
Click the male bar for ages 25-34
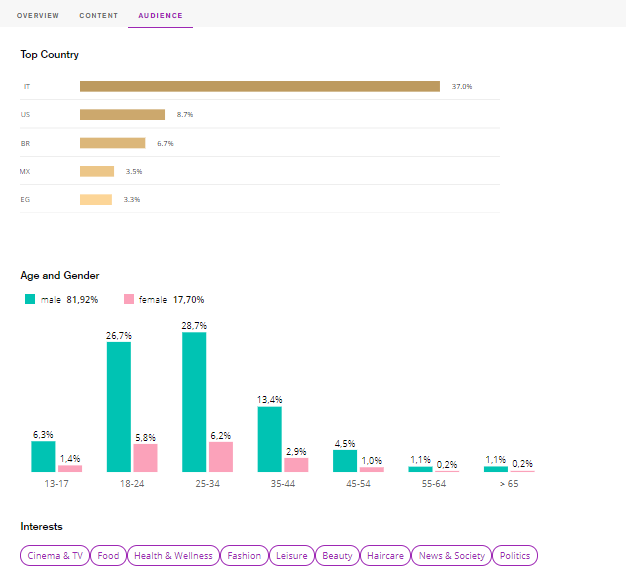coord(194,402)
